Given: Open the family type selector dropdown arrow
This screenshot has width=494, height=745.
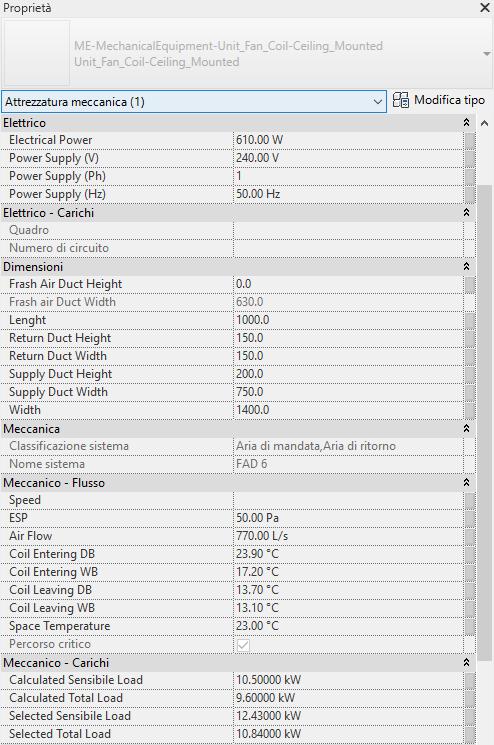Looking at the screenshot, I should 486,54.
